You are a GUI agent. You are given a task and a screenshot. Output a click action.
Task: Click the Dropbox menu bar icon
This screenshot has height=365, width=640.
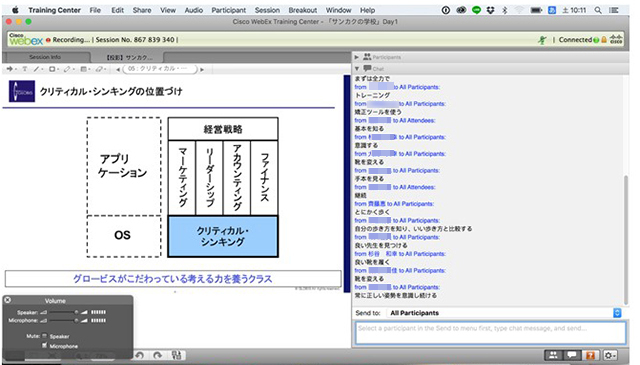coord(490,10)
